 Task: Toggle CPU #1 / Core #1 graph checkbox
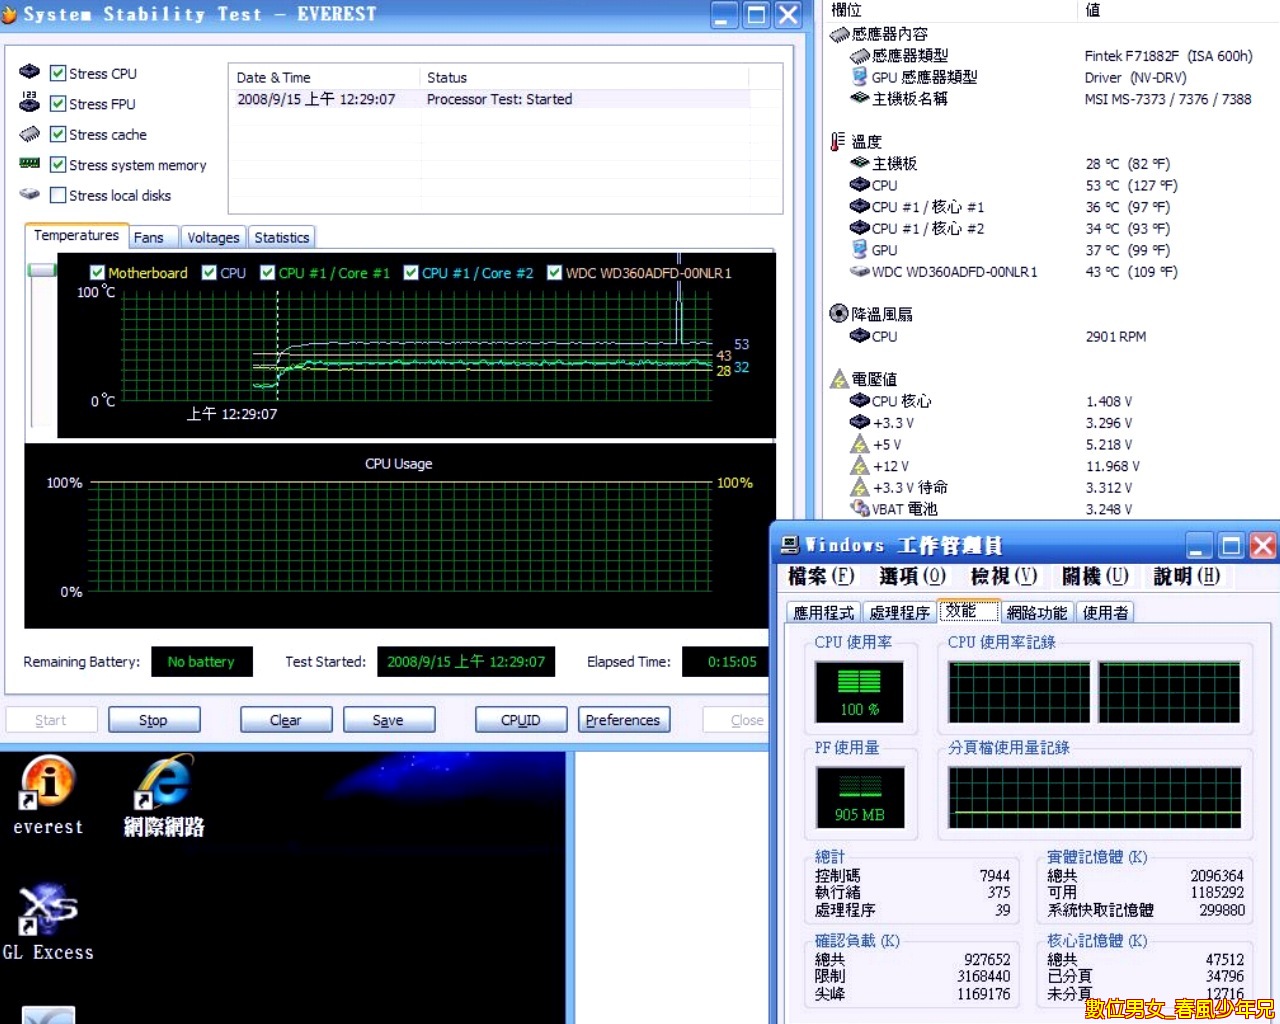(x=267, y=272)
